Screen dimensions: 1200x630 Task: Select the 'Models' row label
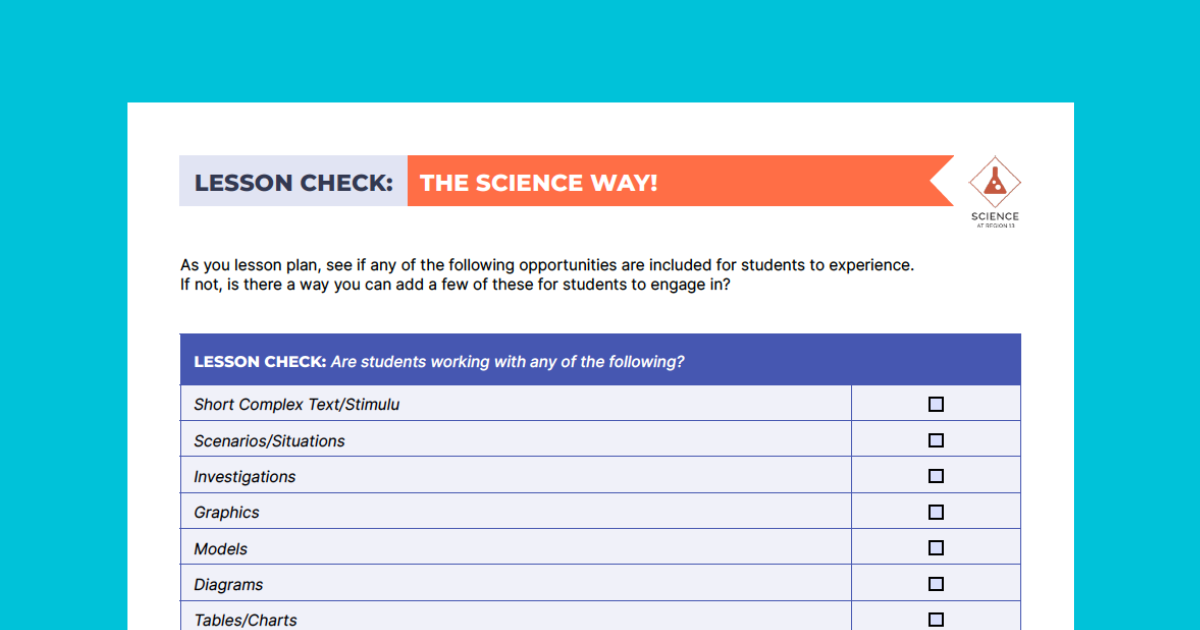(221, 549)
